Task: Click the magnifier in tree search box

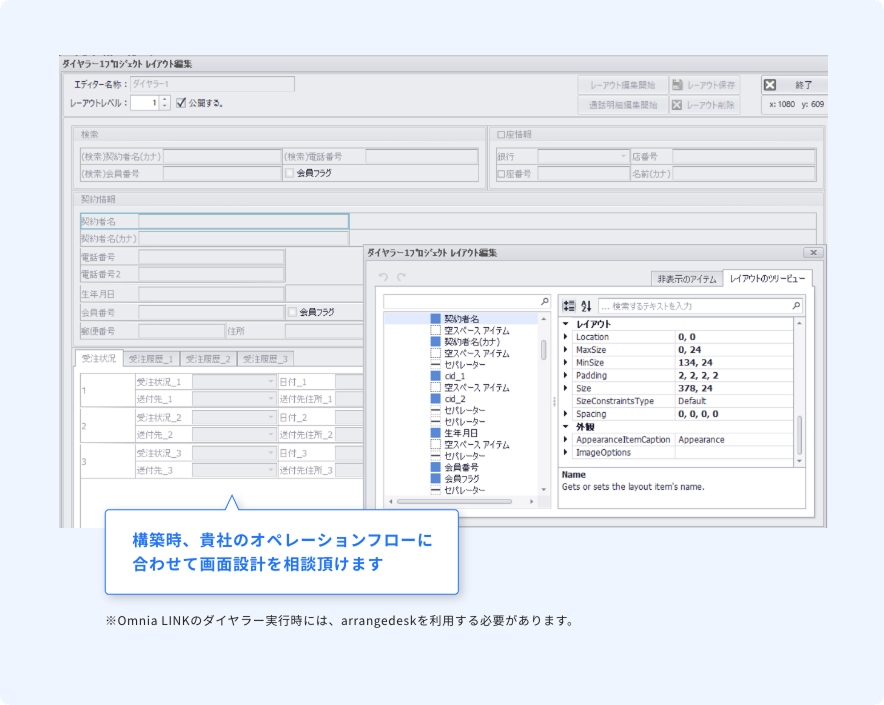Action: coord(544,301)
